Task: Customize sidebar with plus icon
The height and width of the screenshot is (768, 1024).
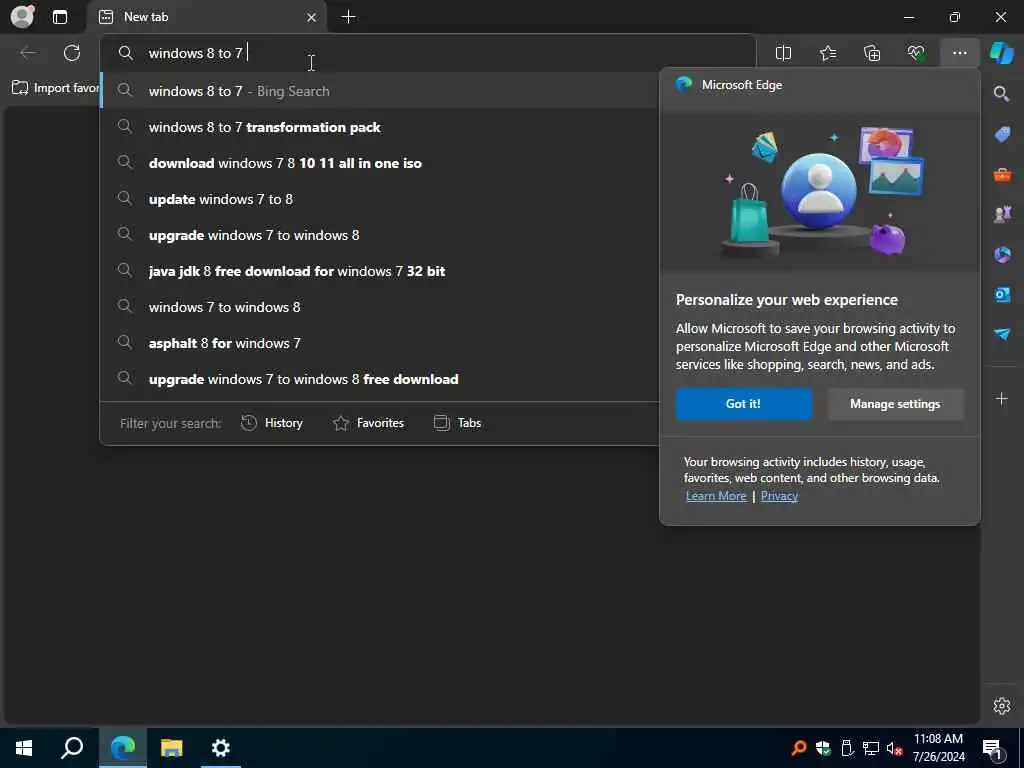Action: (x=1001, y=398)
